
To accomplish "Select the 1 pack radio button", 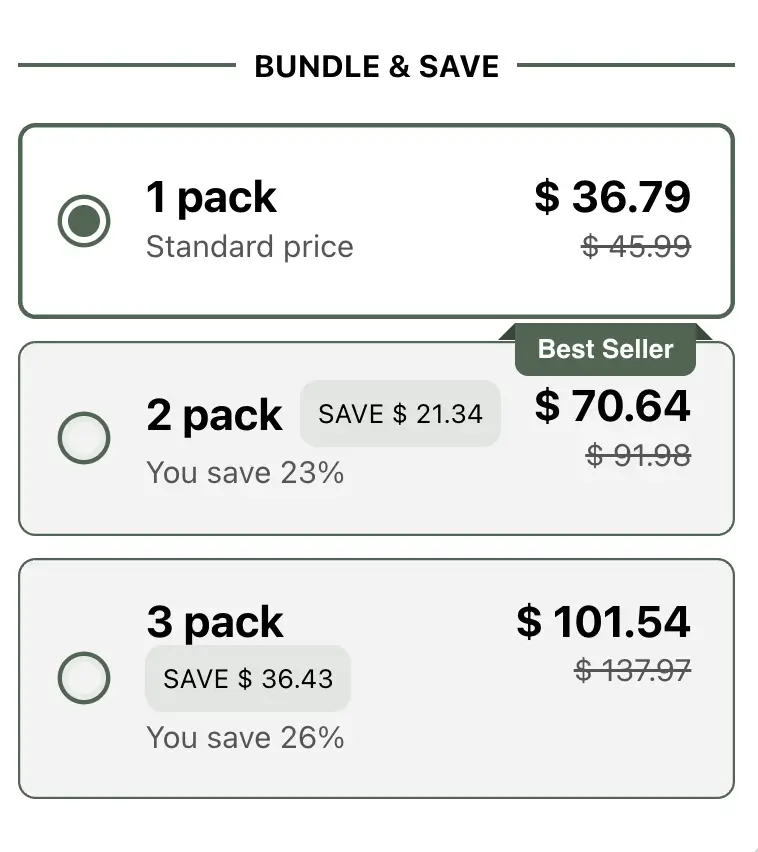I will click(85, 220).
